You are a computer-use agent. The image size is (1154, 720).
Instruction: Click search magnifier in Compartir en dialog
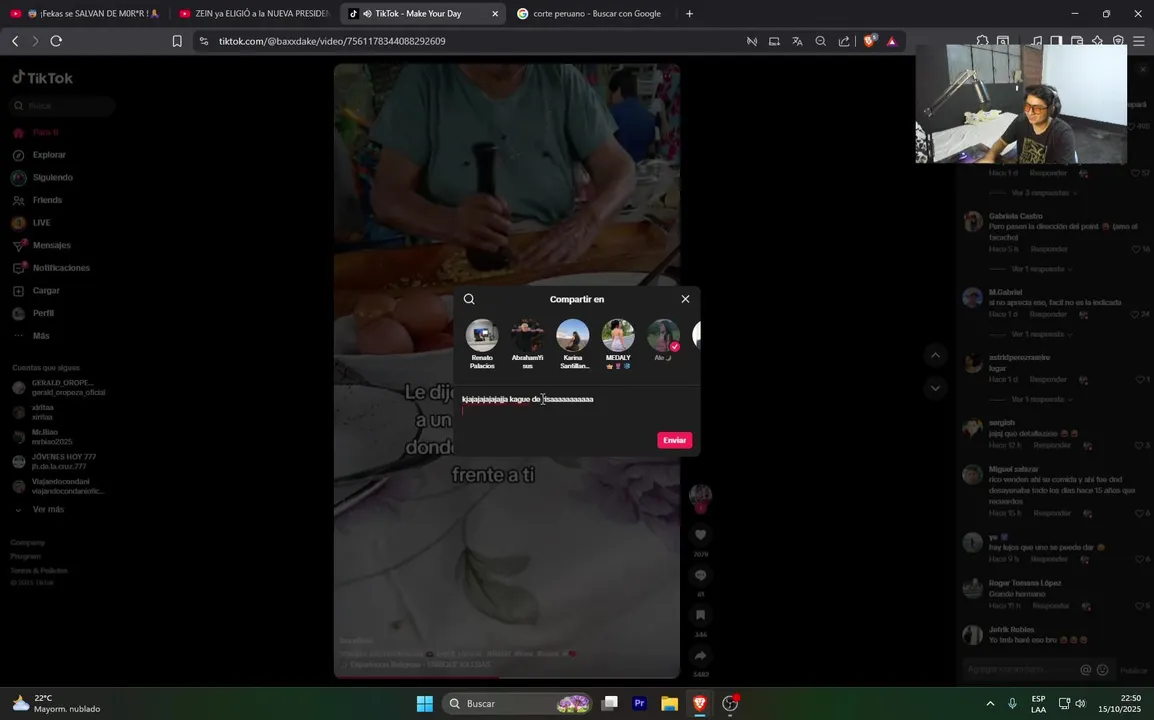tap(469, 299)
